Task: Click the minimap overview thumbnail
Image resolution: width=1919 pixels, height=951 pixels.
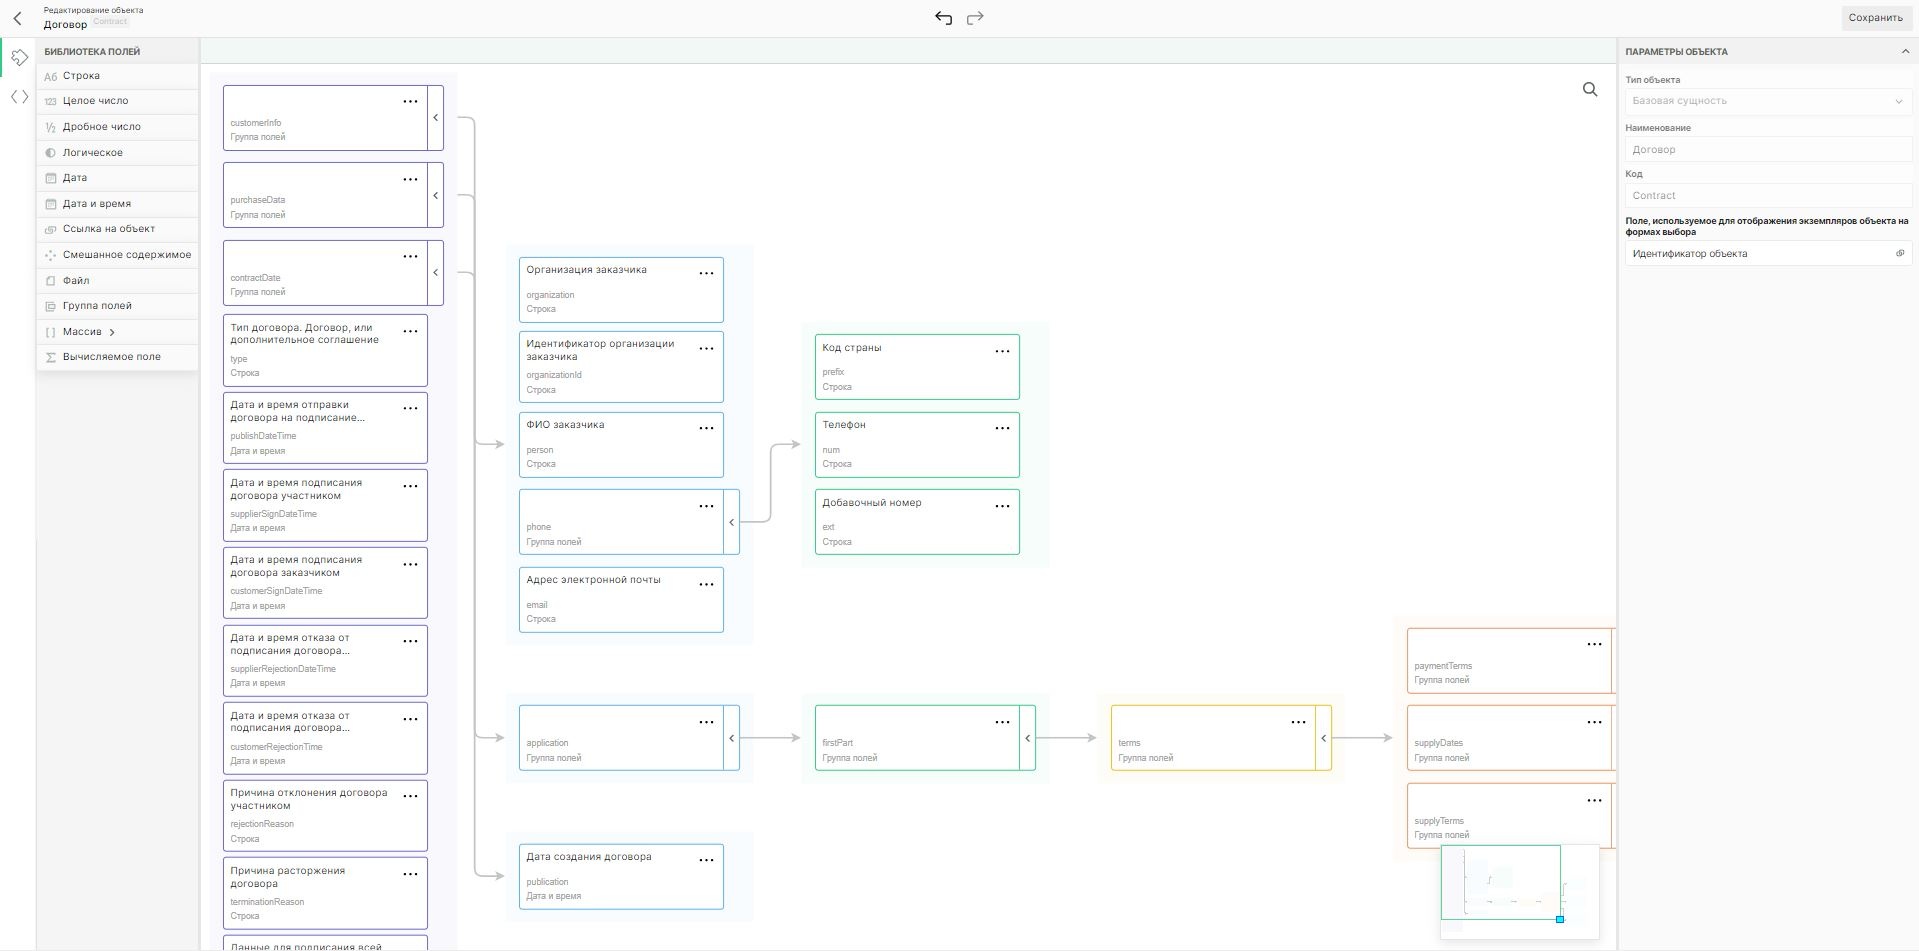Action: tap(1519, 891)
